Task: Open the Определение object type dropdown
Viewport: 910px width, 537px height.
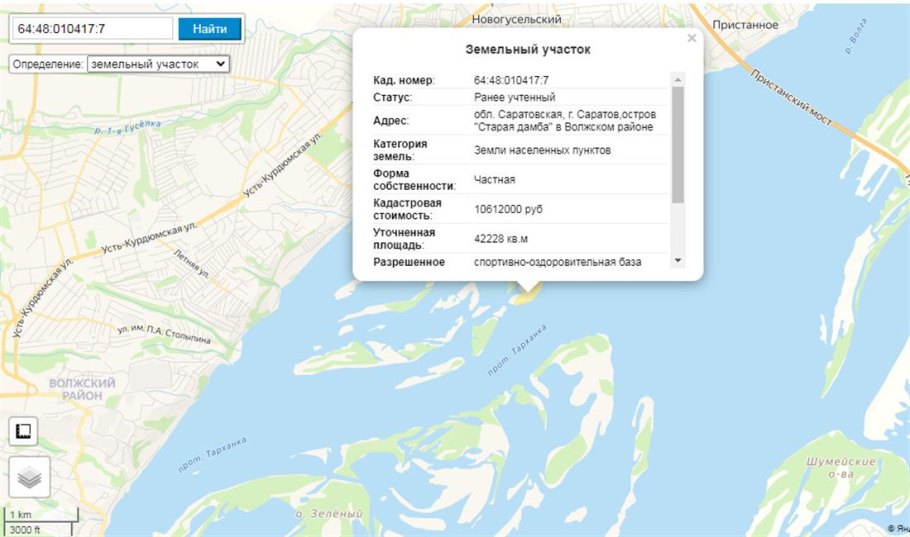Action: click(158, 63)
